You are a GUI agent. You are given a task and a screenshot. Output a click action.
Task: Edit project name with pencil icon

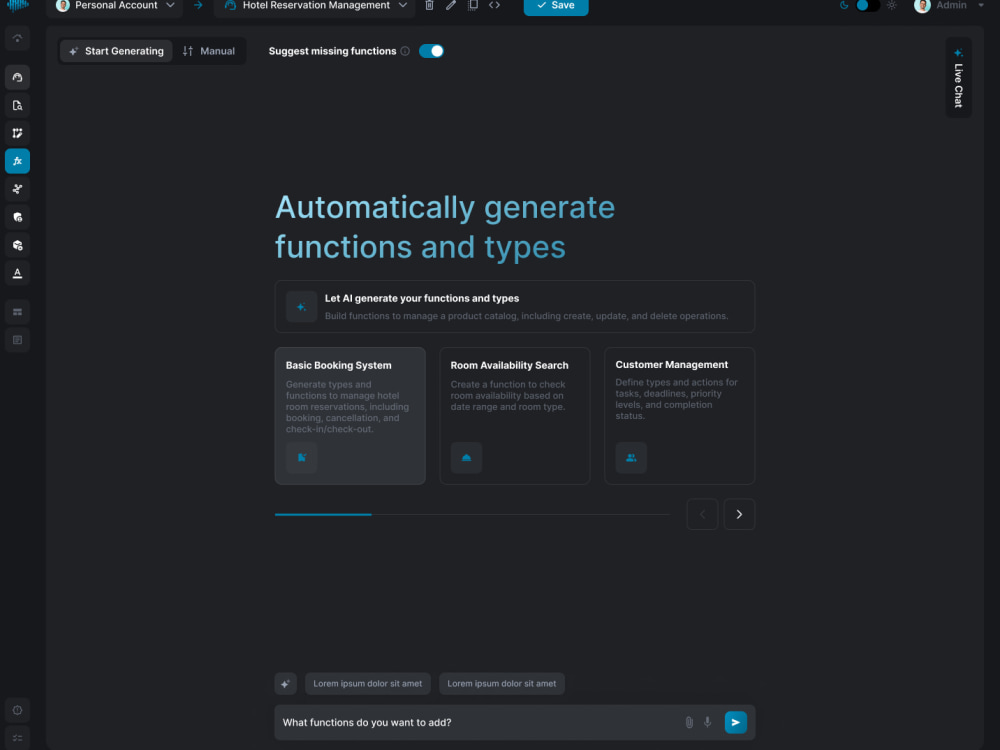pos(451,5)
